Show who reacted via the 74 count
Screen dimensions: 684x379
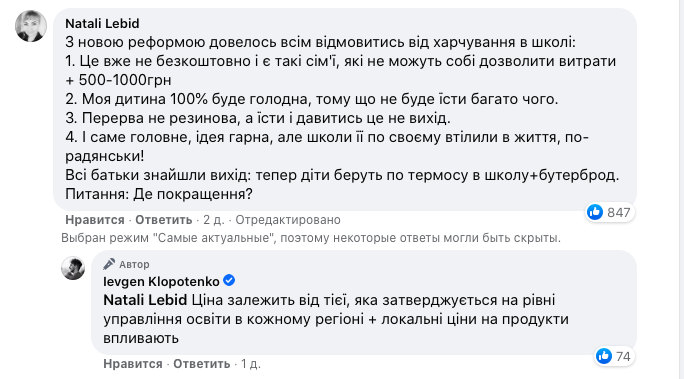[623, 356]
